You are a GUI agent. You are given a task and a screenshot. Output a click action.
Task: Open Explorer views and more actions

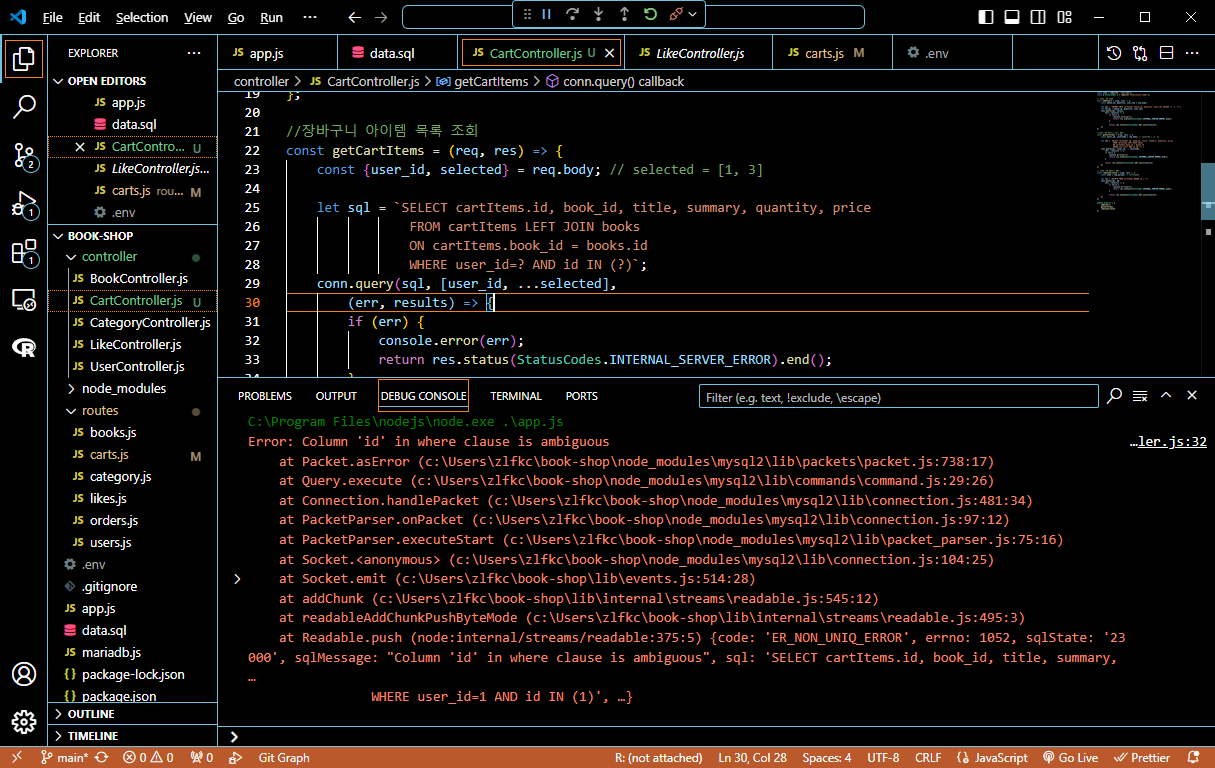tap(194, 53)
